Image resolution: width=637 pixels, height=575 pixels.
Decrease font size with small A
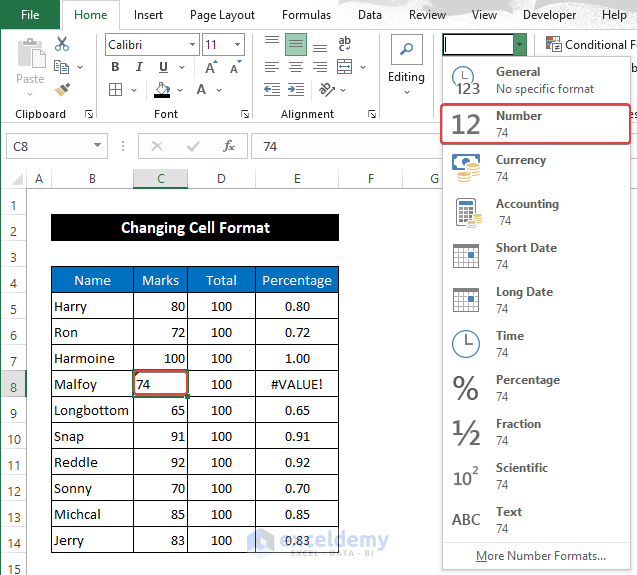(235, 67)
